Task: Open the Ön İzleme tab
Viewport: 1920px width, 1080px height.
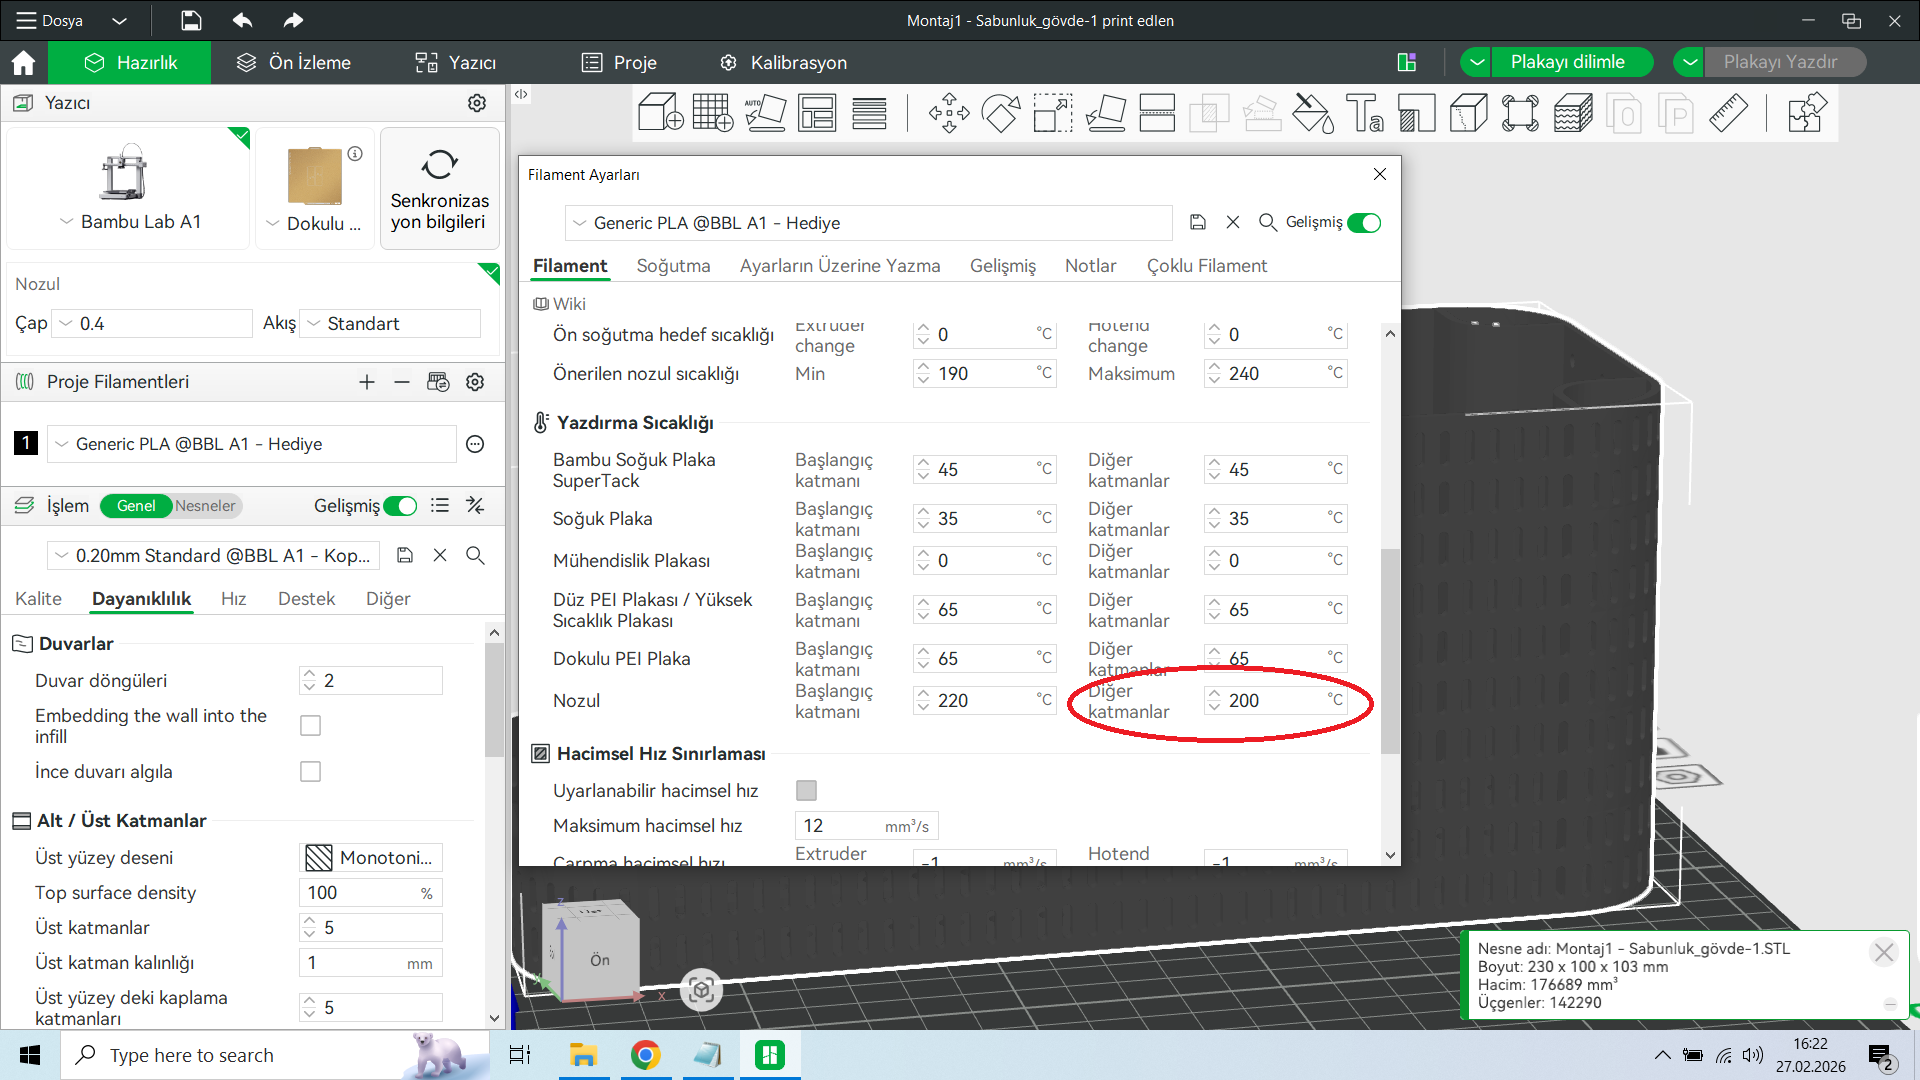Action: (294, 63)
